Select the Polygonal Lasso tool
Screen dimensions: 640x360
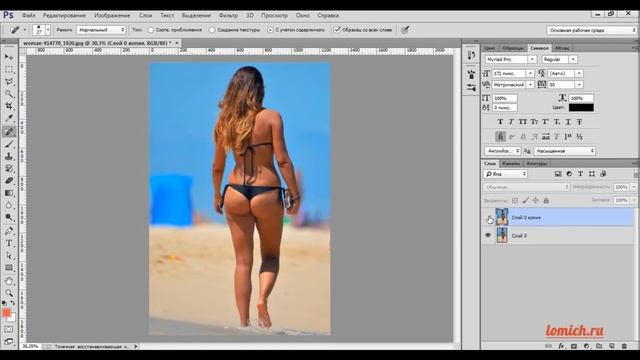[x=9, y=82]
